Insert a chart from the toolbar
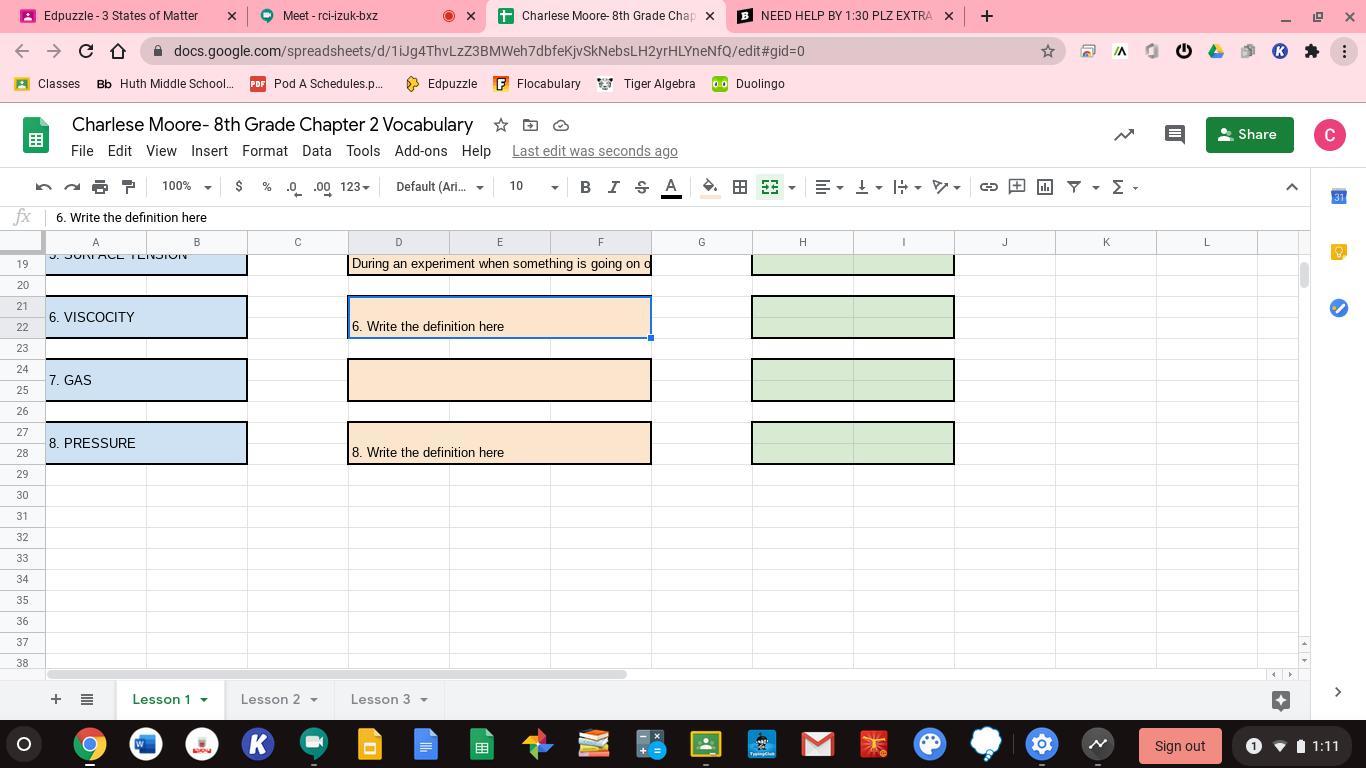This screenshot has height=768, width=1366. (1045, 187)
